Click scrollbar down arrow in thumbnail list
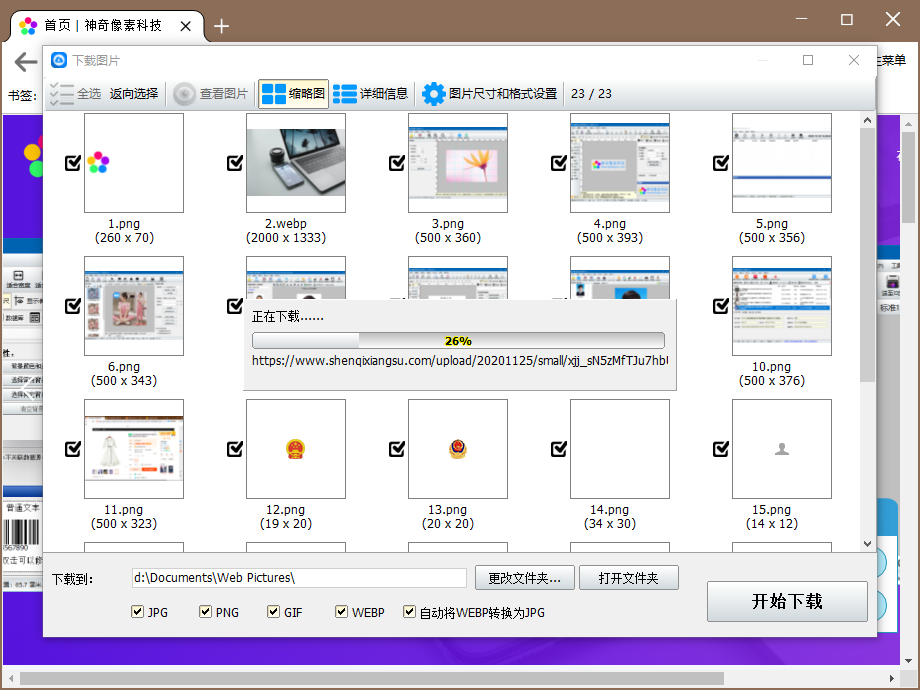Viewport: 920px width, 690px height. point(867,544)
